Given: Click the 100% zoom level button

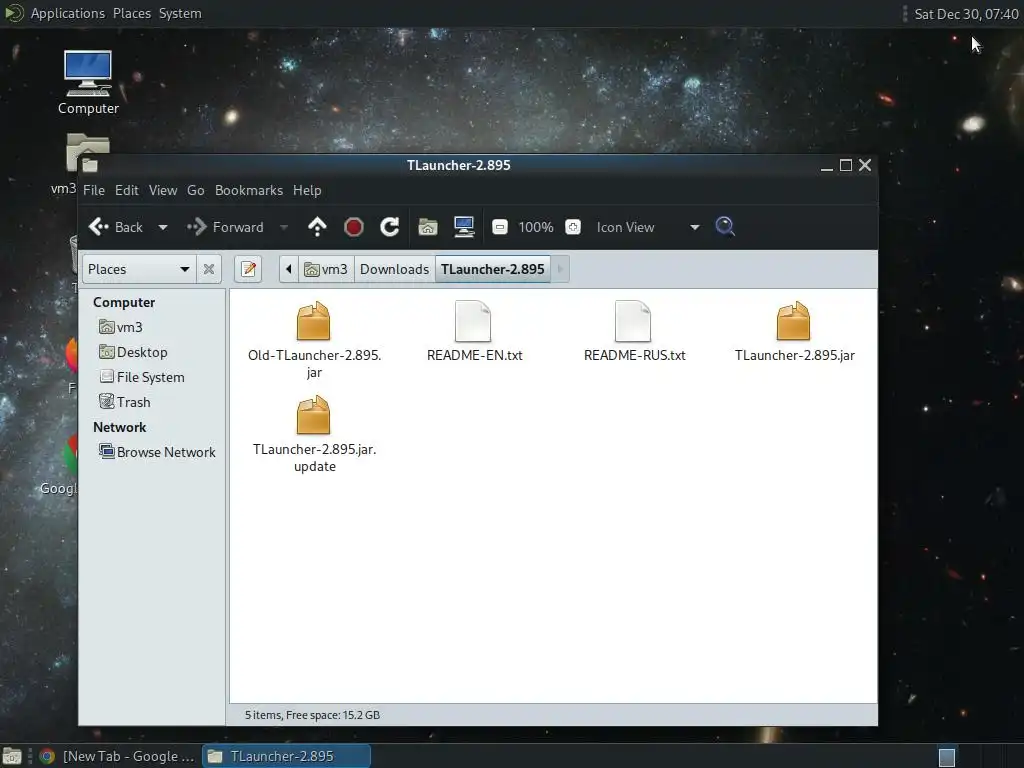Looking at the screenshot, I should tap(536, 227).
